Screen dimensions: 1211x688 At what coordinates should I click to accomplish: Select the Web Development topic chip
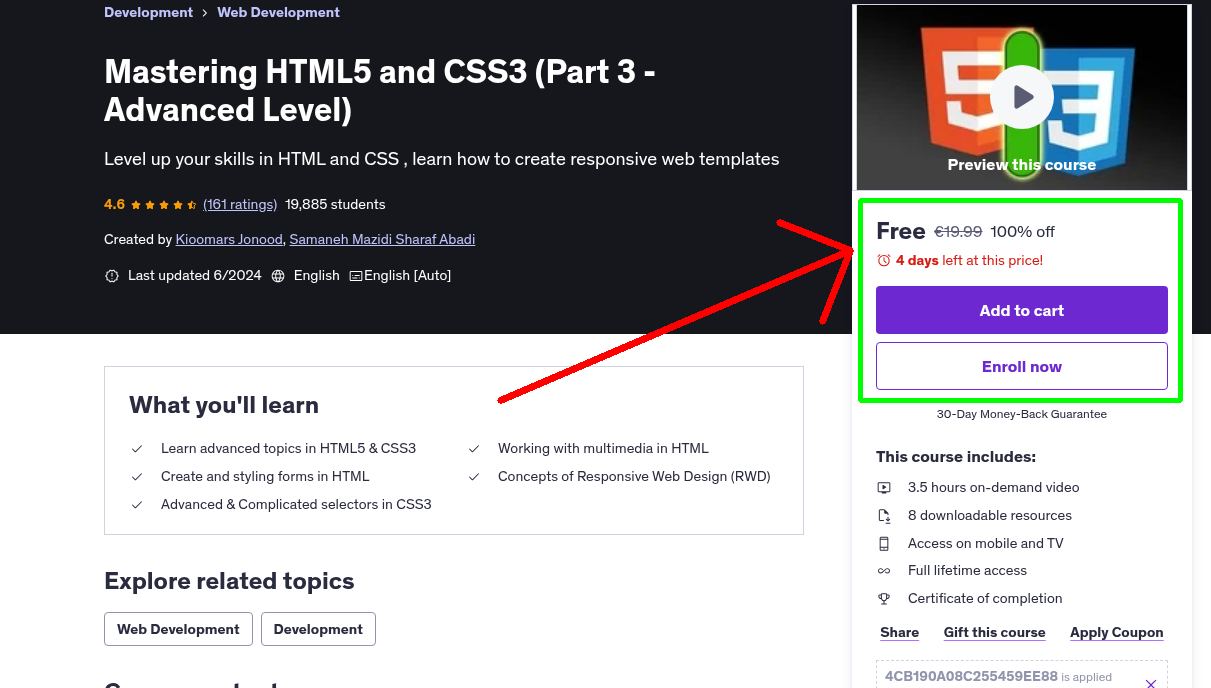pyautogui.click(x=178, y=629)
